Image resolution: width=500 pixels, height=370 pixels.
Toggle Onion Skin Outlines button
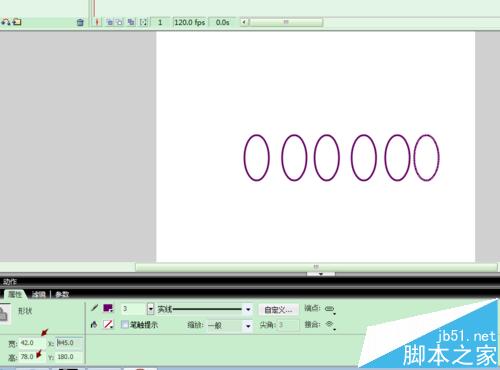coord(120,22)
